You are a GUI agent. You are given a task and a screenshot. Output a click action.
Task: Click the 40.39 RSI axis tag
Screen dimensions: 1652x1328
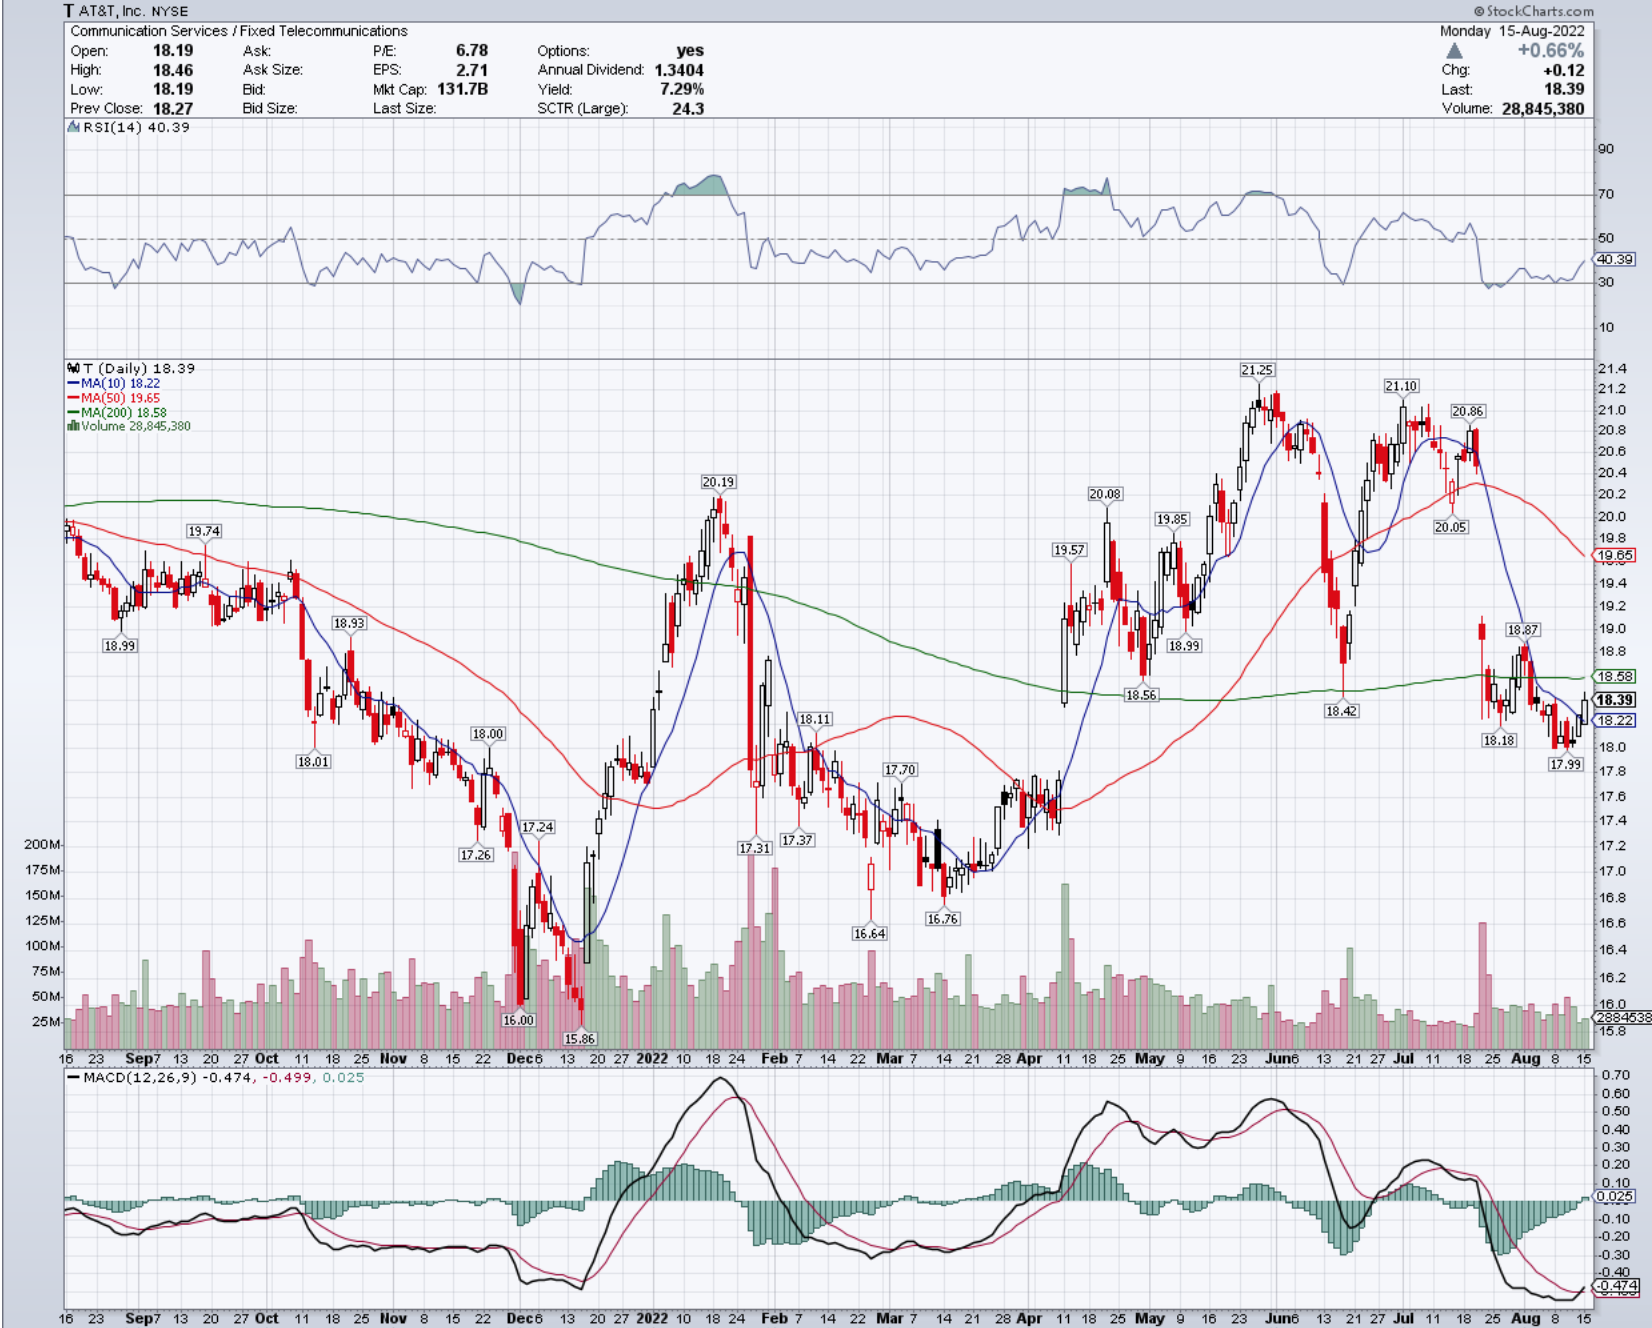(1614, 259)
